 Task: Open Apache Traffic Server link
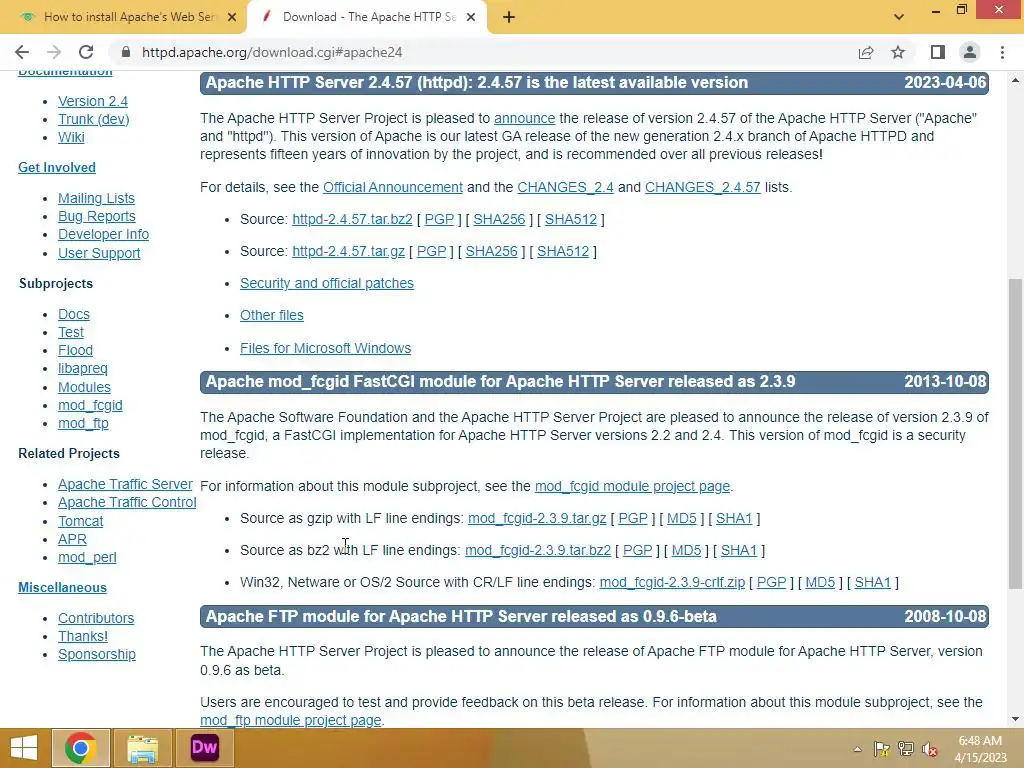[x=125, y=485]
